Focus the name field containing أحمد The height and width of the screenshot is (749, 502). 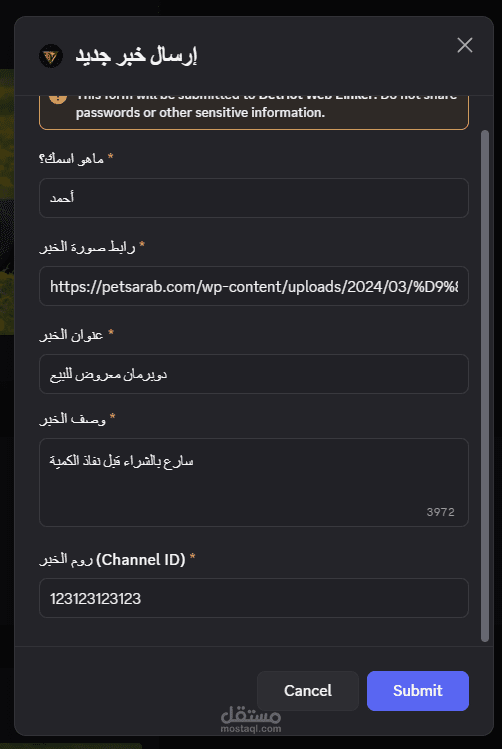point(254,198)
